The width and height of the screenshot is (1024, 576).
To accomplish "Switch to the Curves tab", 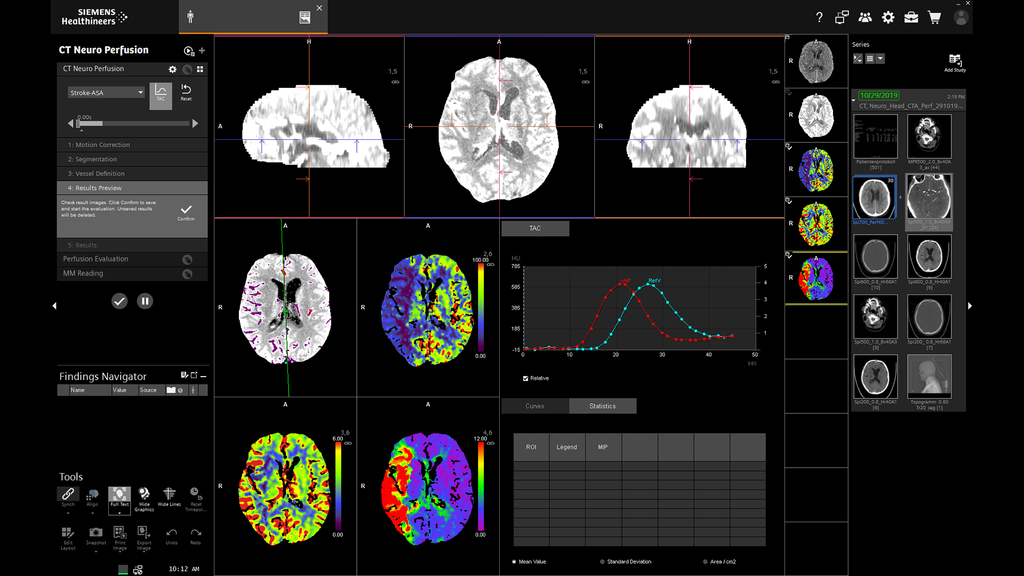I will tap(535, 406).
